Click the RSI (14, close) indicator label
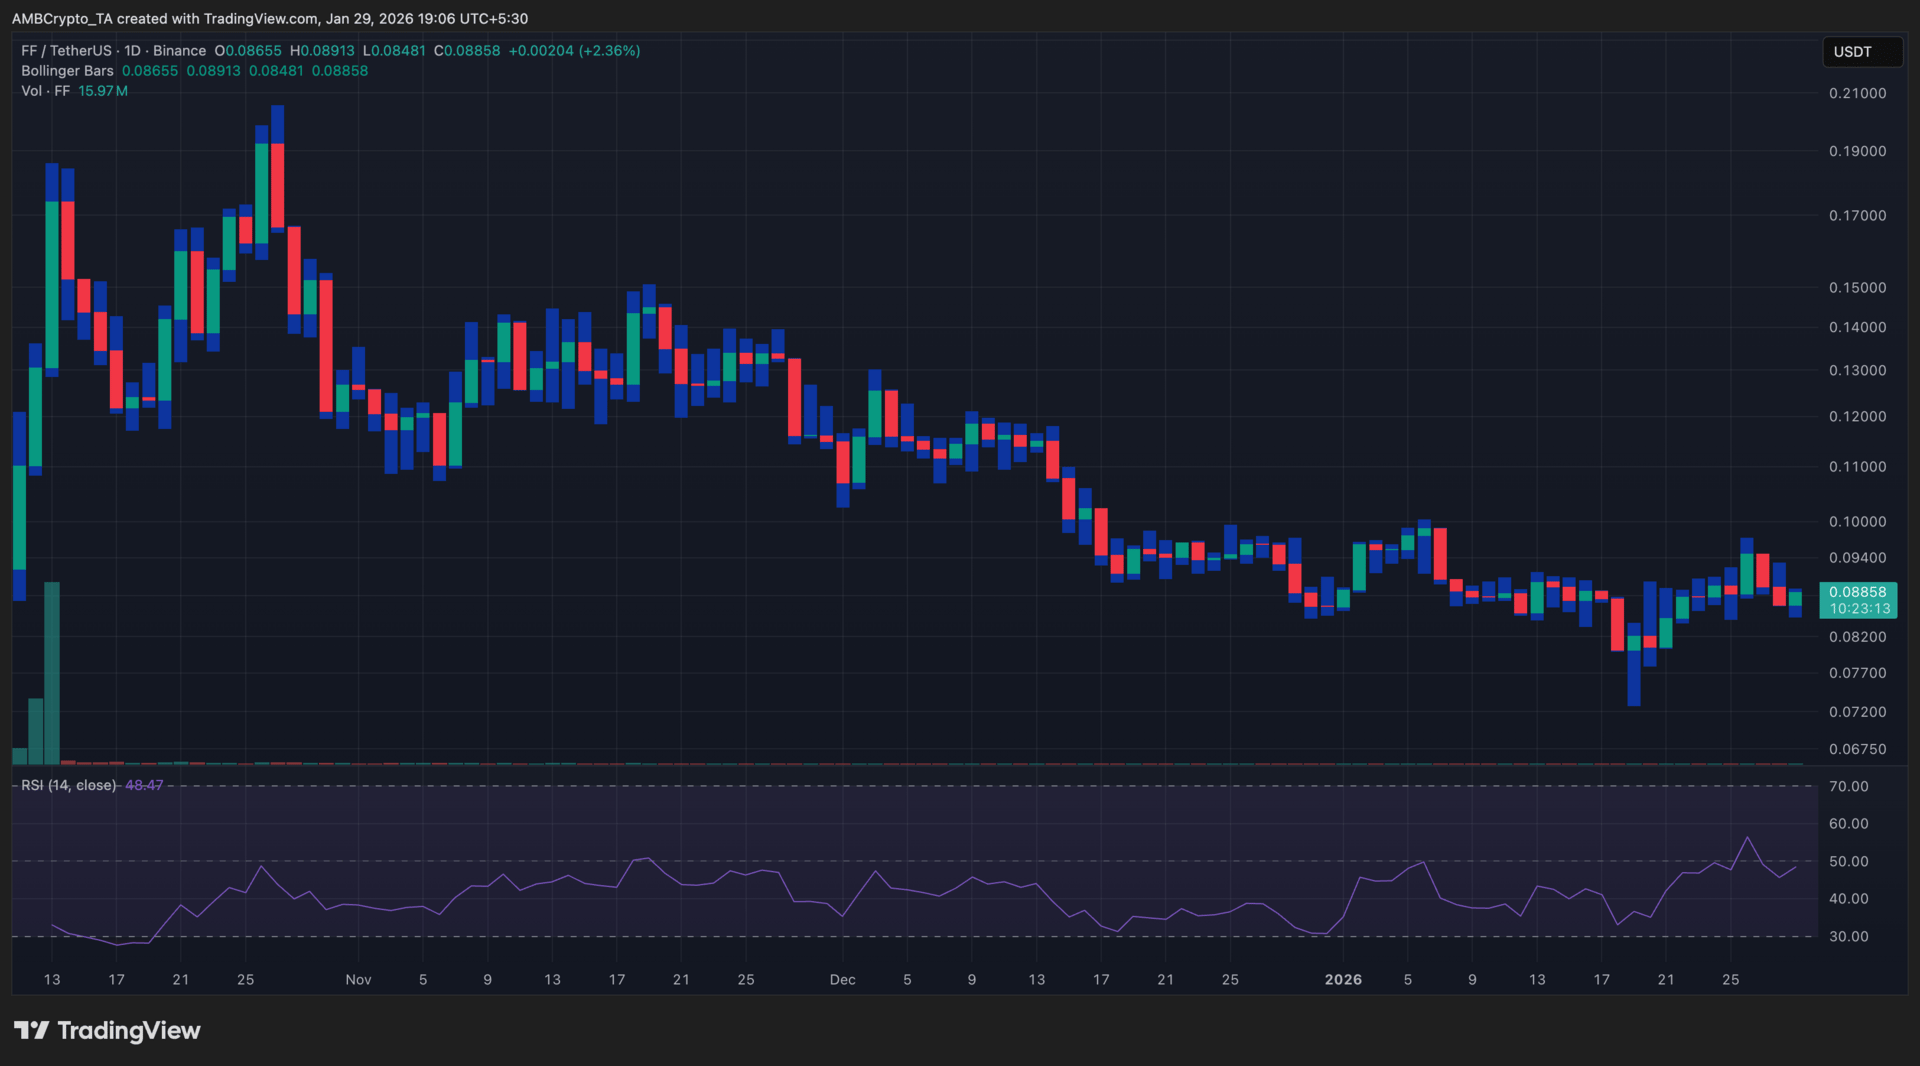Screen dimensions: 1920x1066 tap(69, 785)
